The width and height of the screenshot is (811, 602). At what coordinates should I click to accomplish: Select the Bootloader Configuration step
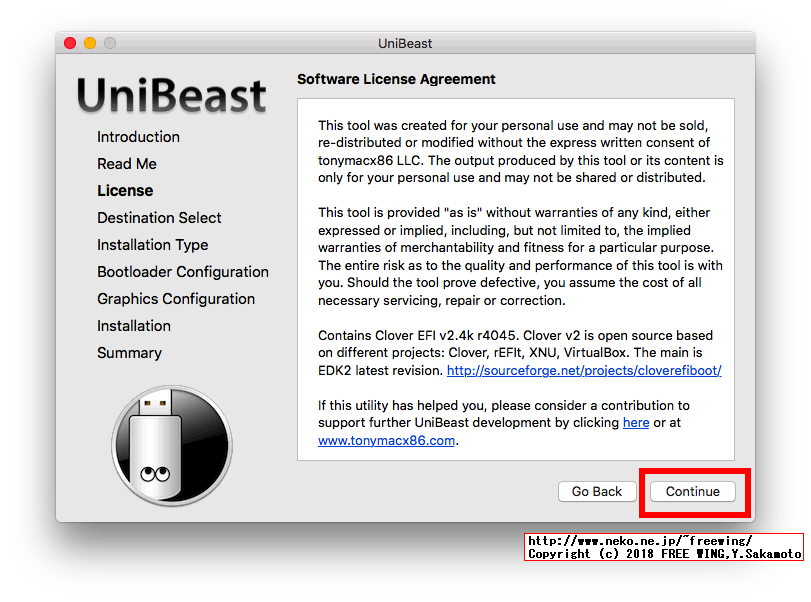pyautogui.click(x=183, y=271)
